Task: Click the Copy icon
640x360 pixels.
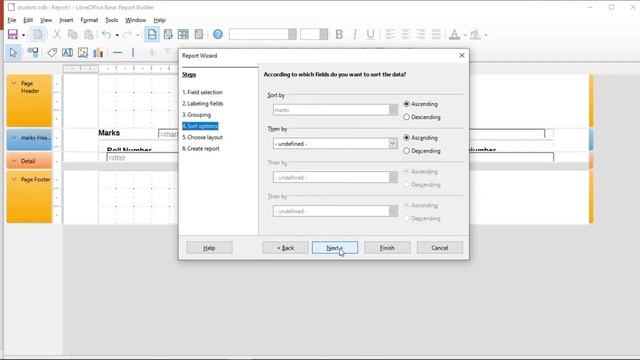Action: (73, 35)
